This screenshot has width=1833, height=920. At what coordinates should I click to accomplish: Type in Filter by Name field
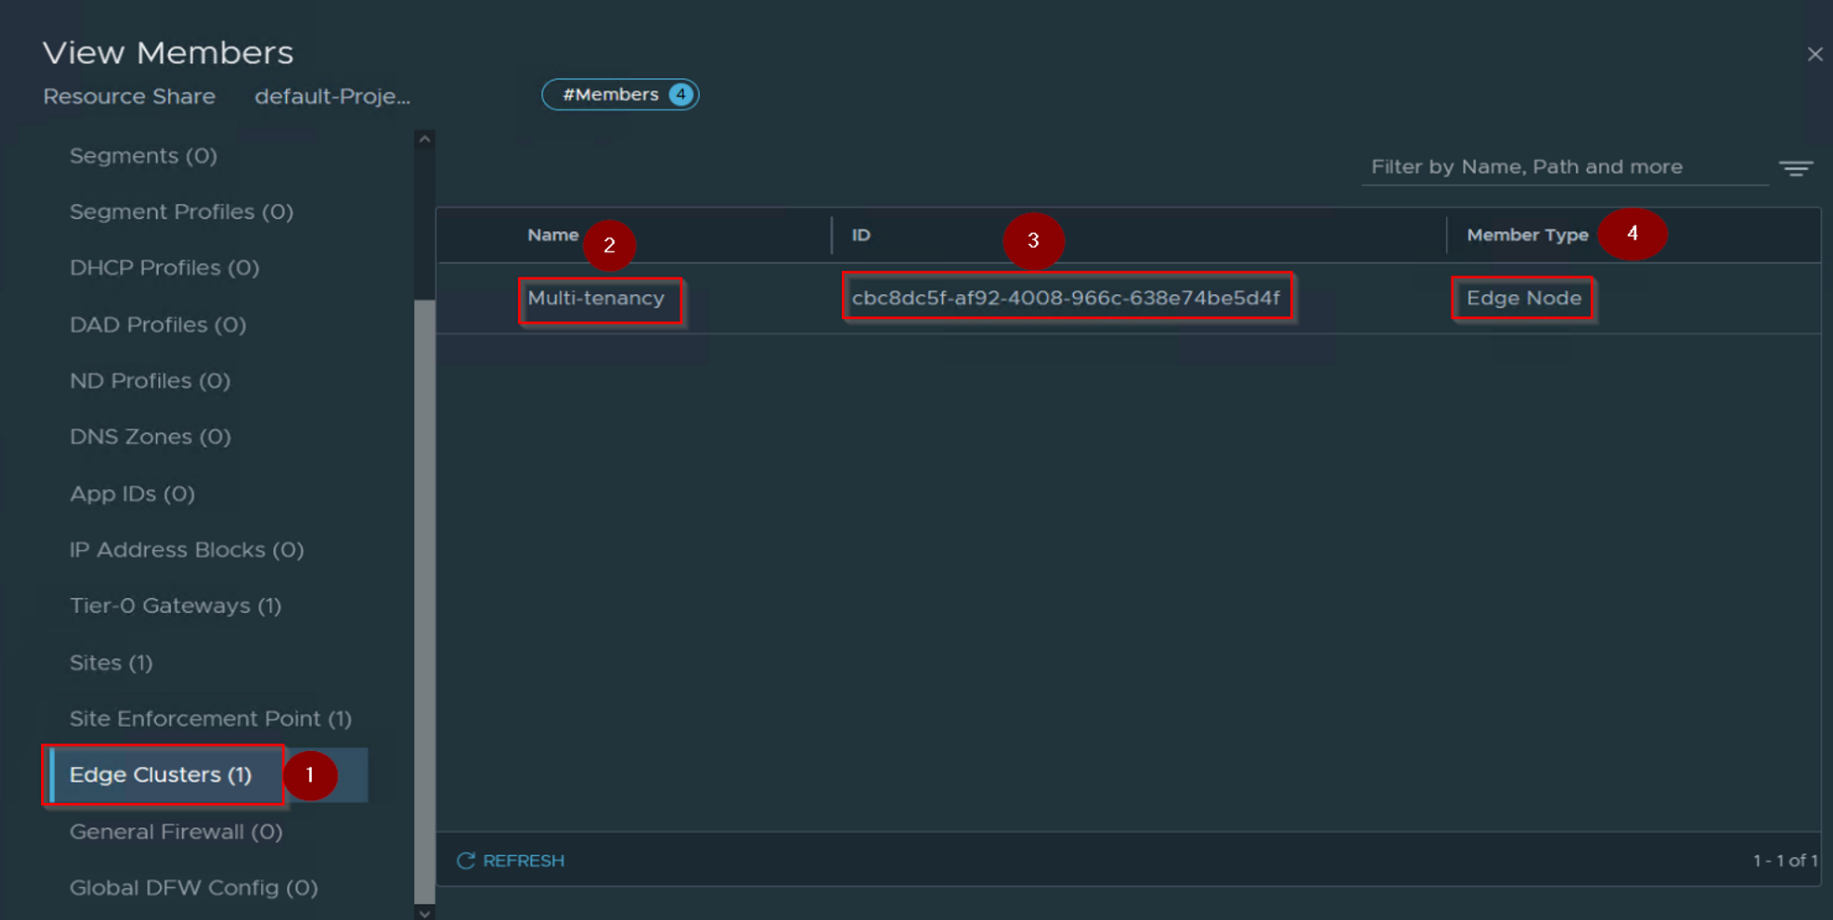1563,167
